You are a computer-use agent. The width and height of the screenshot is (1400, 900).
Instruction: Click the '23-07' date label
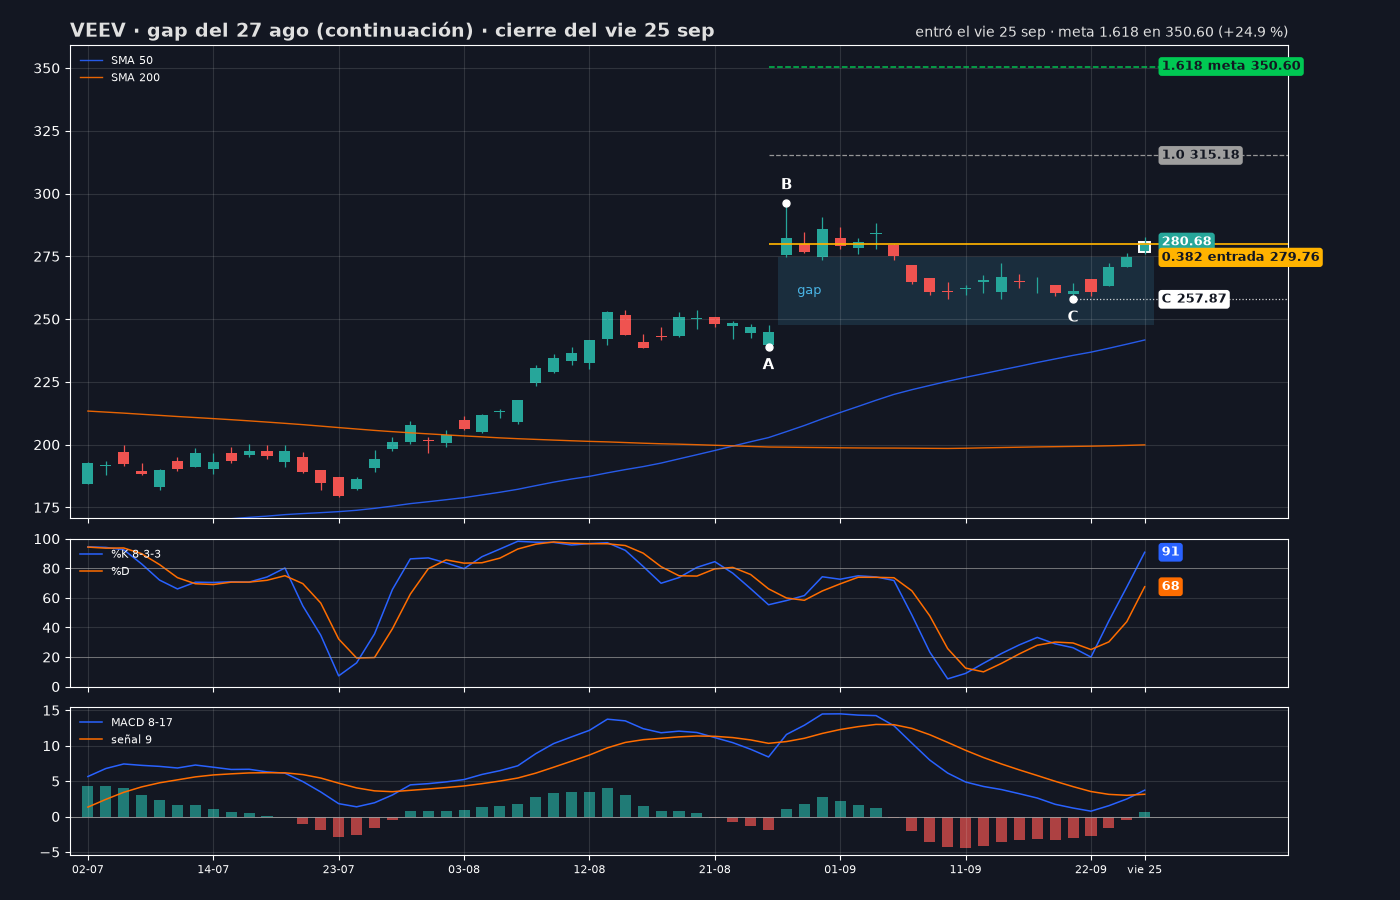(339, 870)
